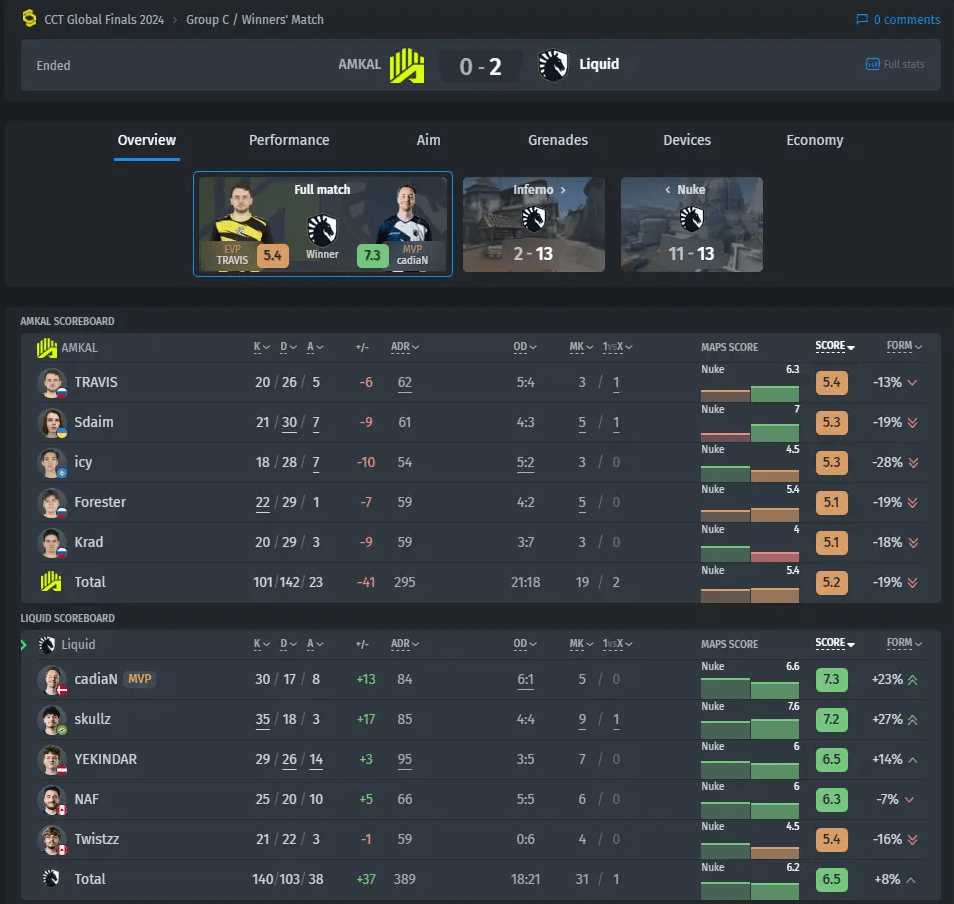This screenshot has width=954, height=904.
Task: Open CCT Global Finals 2024 breadcrumb link
Action: pyautogui.click(x=106, y=20)
